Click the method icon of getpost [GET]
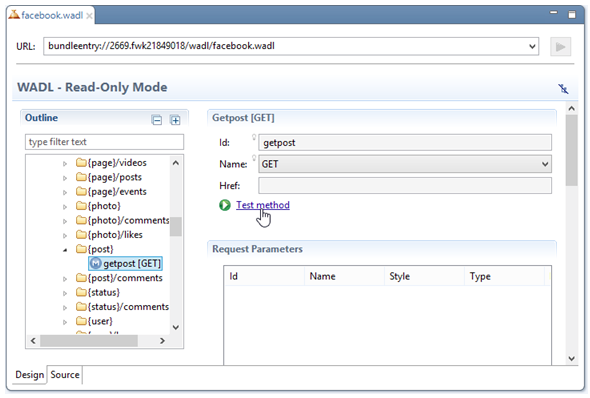The height and width of the screenshot is (398, 590). [x=96, y=263]
